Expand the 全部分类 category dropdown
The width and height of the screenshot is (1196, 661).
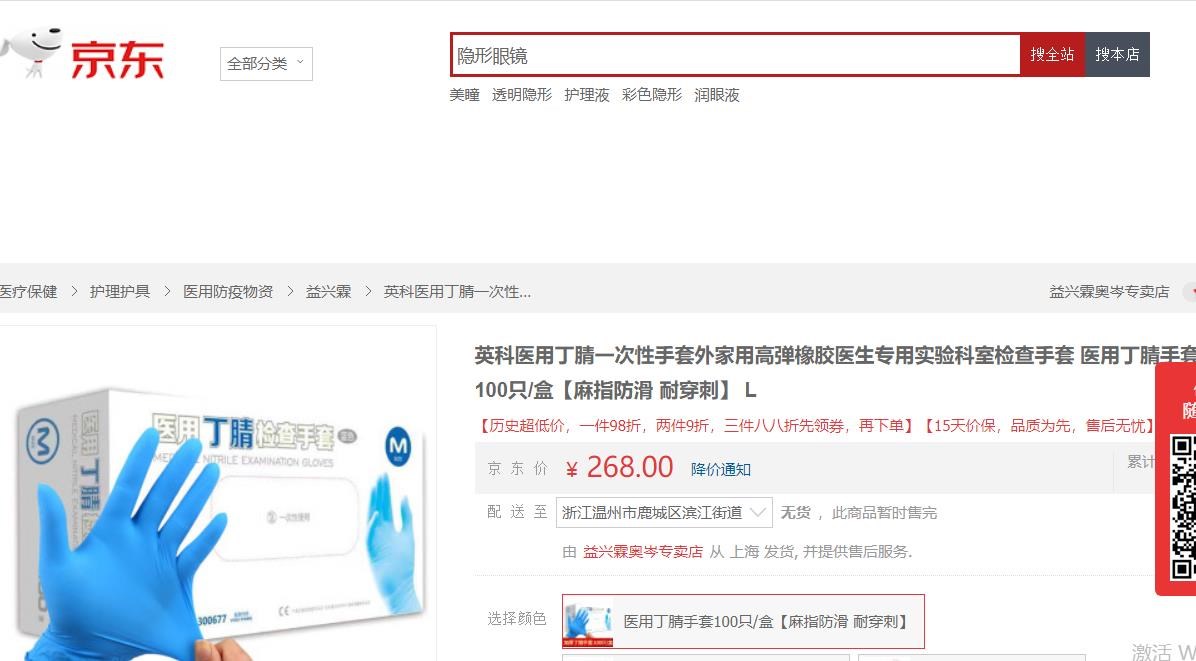pos(266,64)
